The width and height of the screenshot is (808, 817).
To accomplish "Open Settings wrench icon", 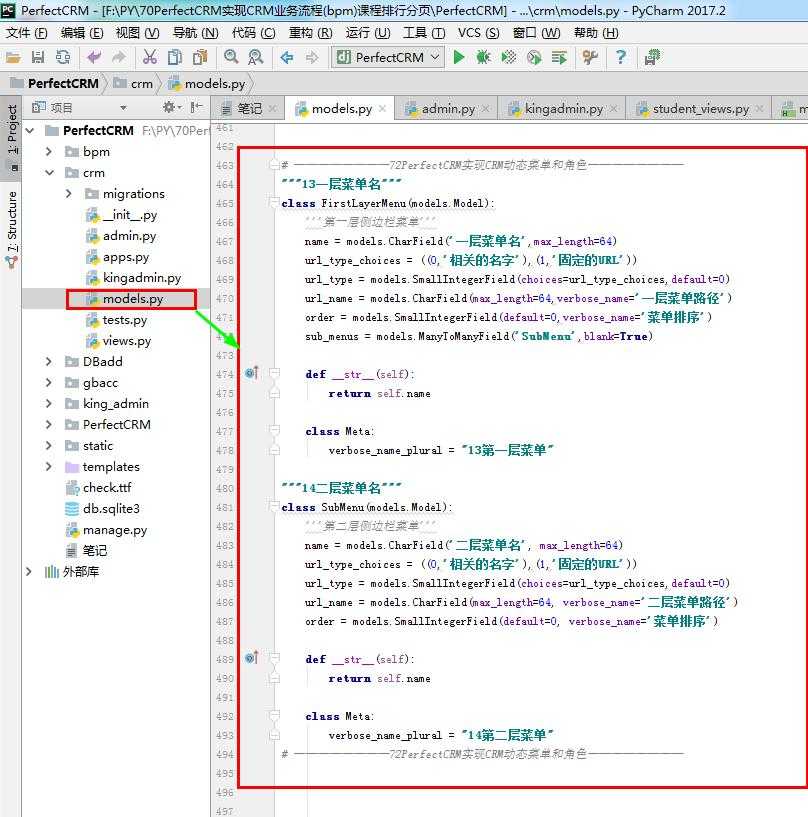I will pos(590,57).
